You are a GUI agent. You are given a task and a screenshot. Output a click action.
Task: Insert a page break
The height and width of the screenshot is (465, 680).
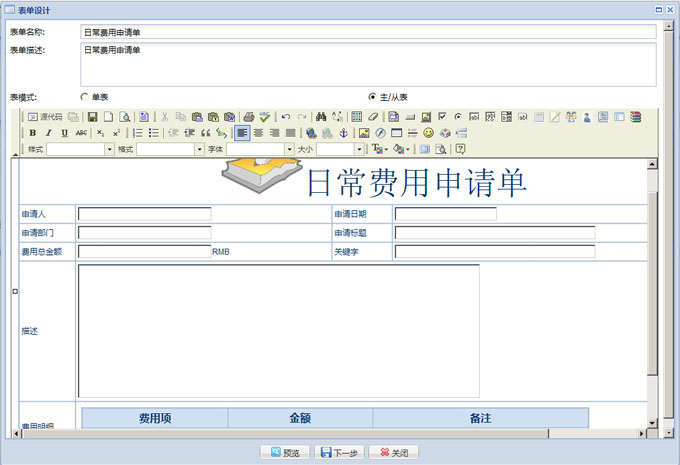point(461,133)
